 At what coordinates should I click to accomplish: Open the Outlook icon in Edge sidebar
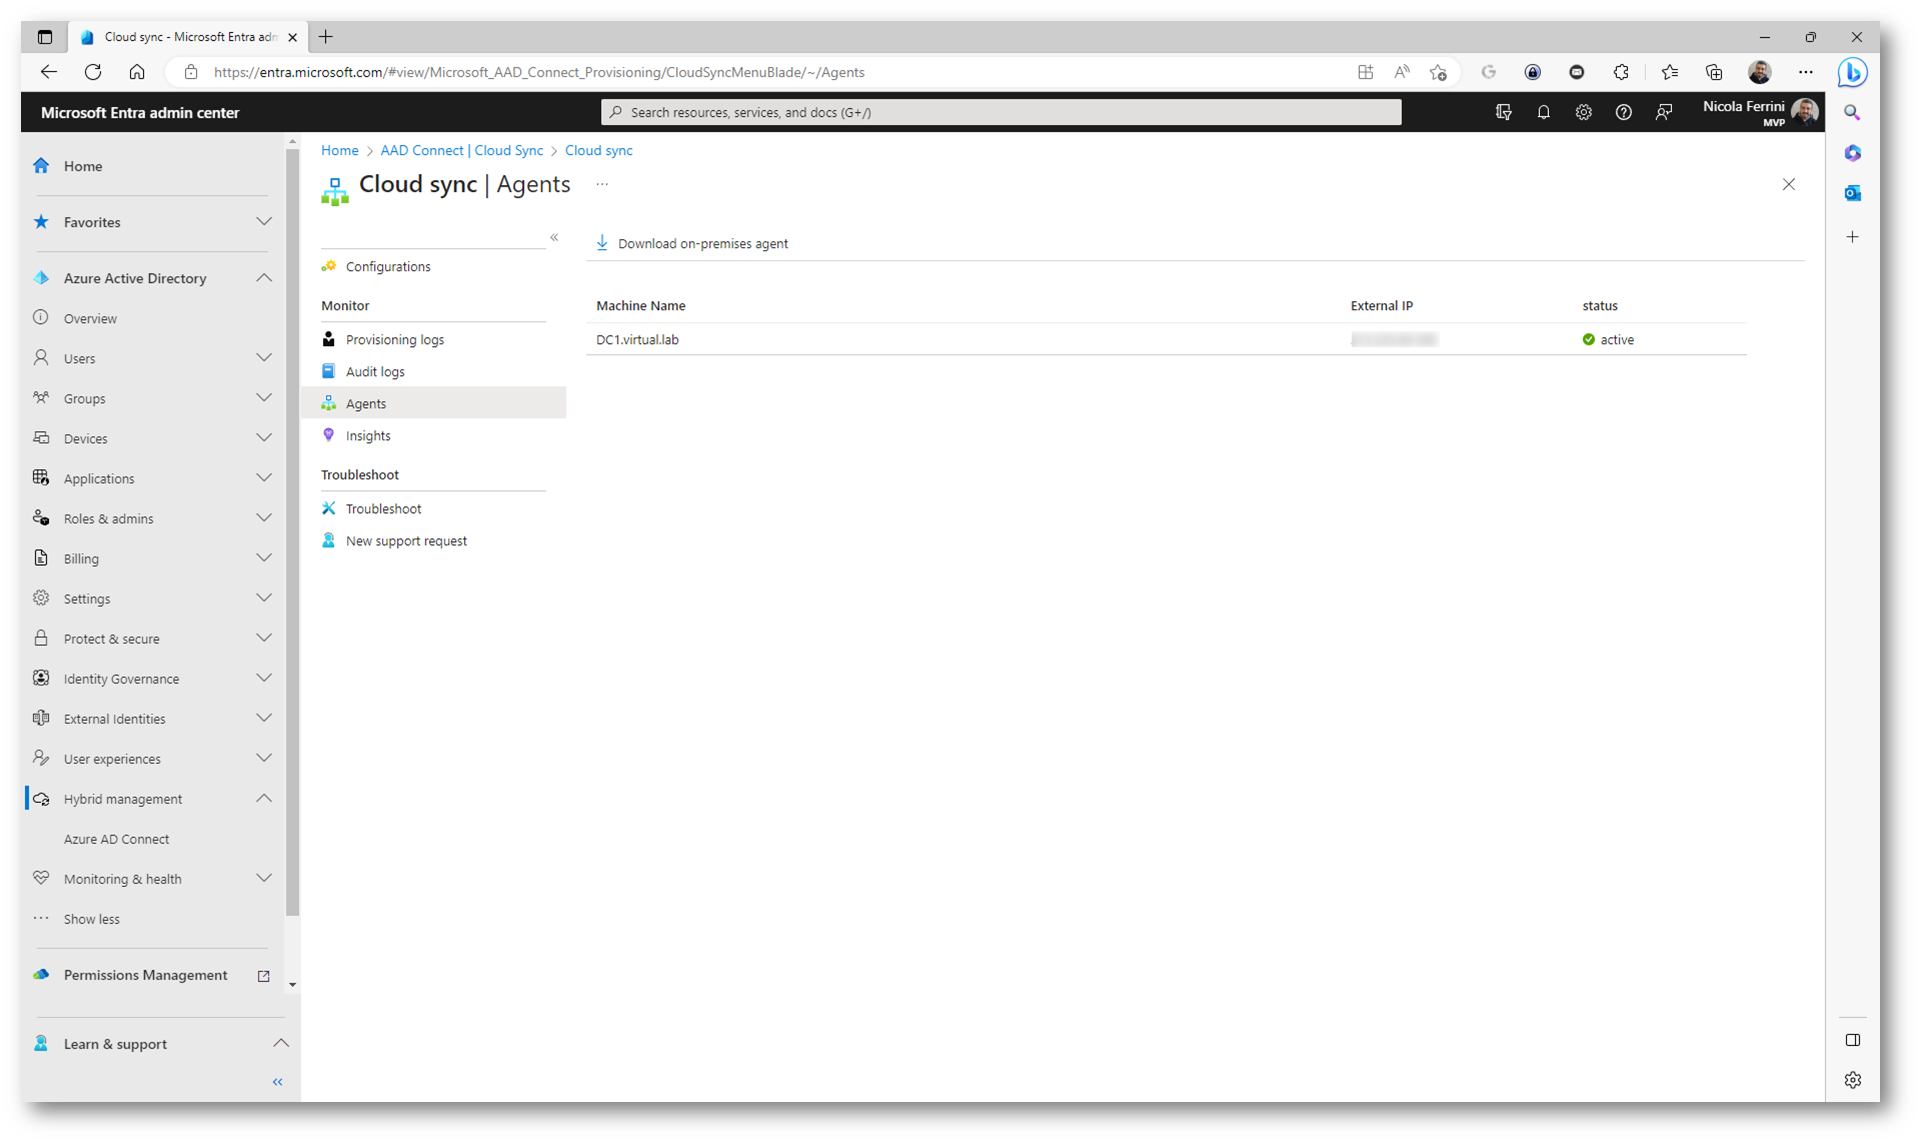coord(1852,193)
